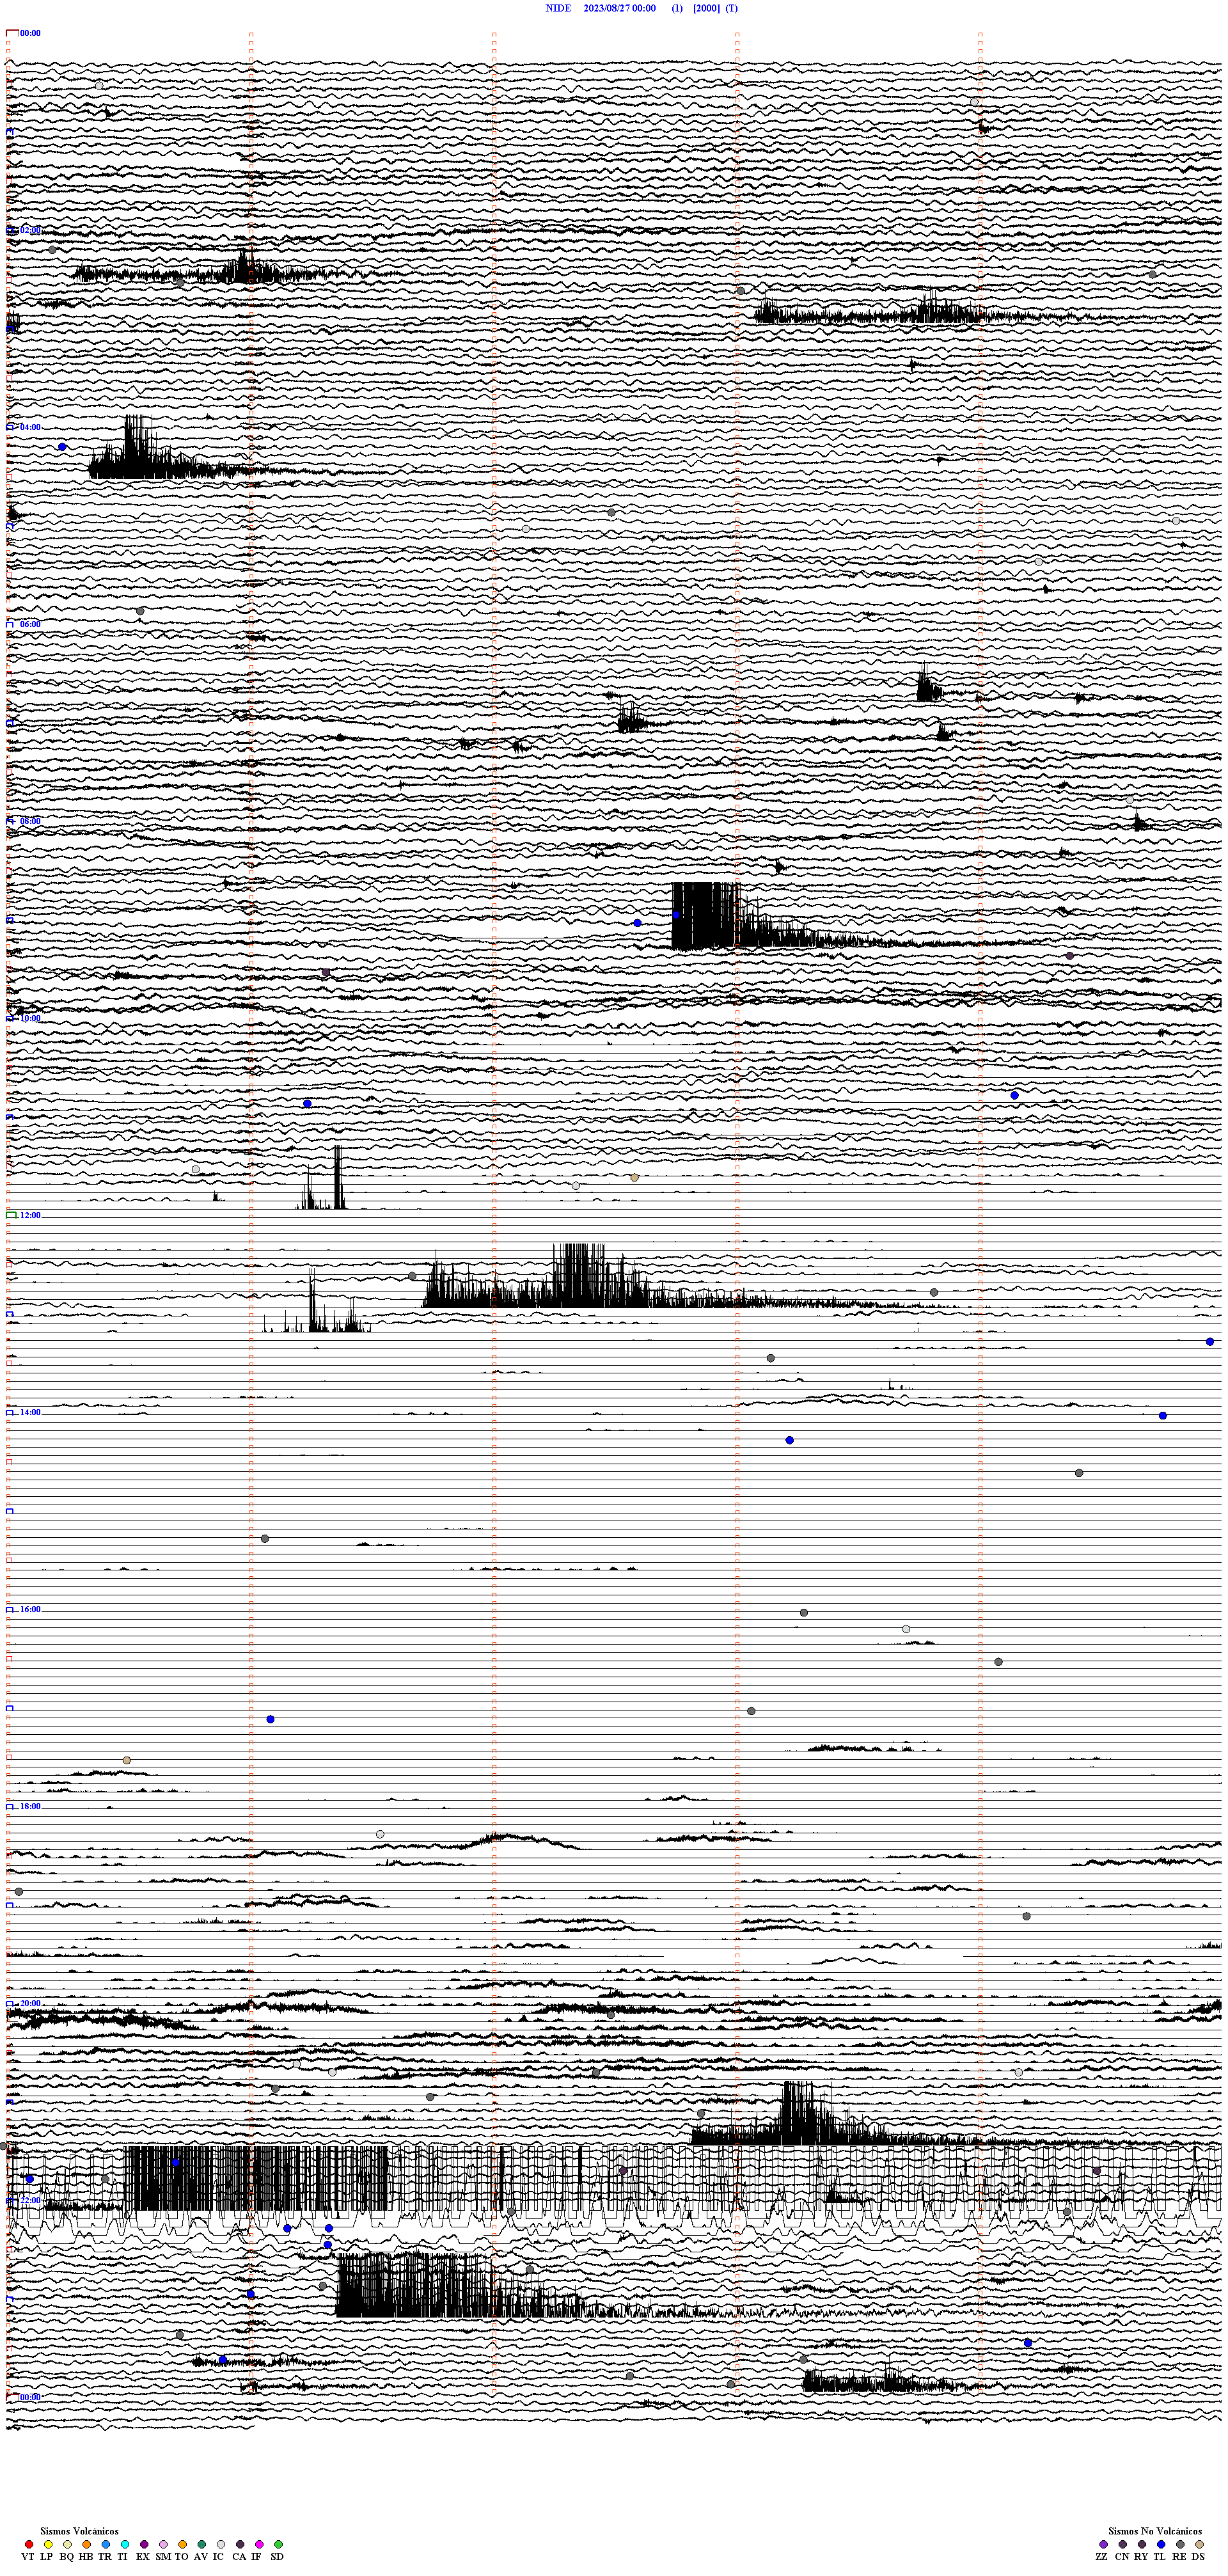Click the '02:00' time label

[30, 230]
